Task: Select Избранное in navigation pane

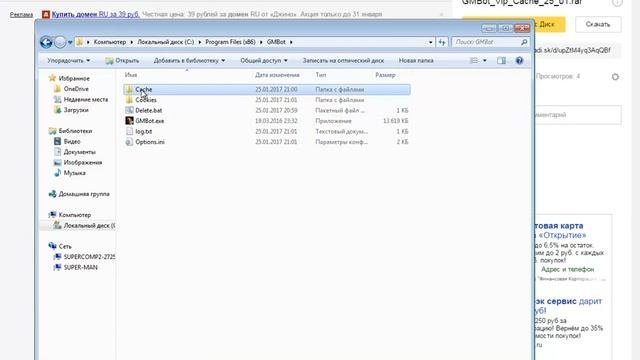Action: point(74,78)
